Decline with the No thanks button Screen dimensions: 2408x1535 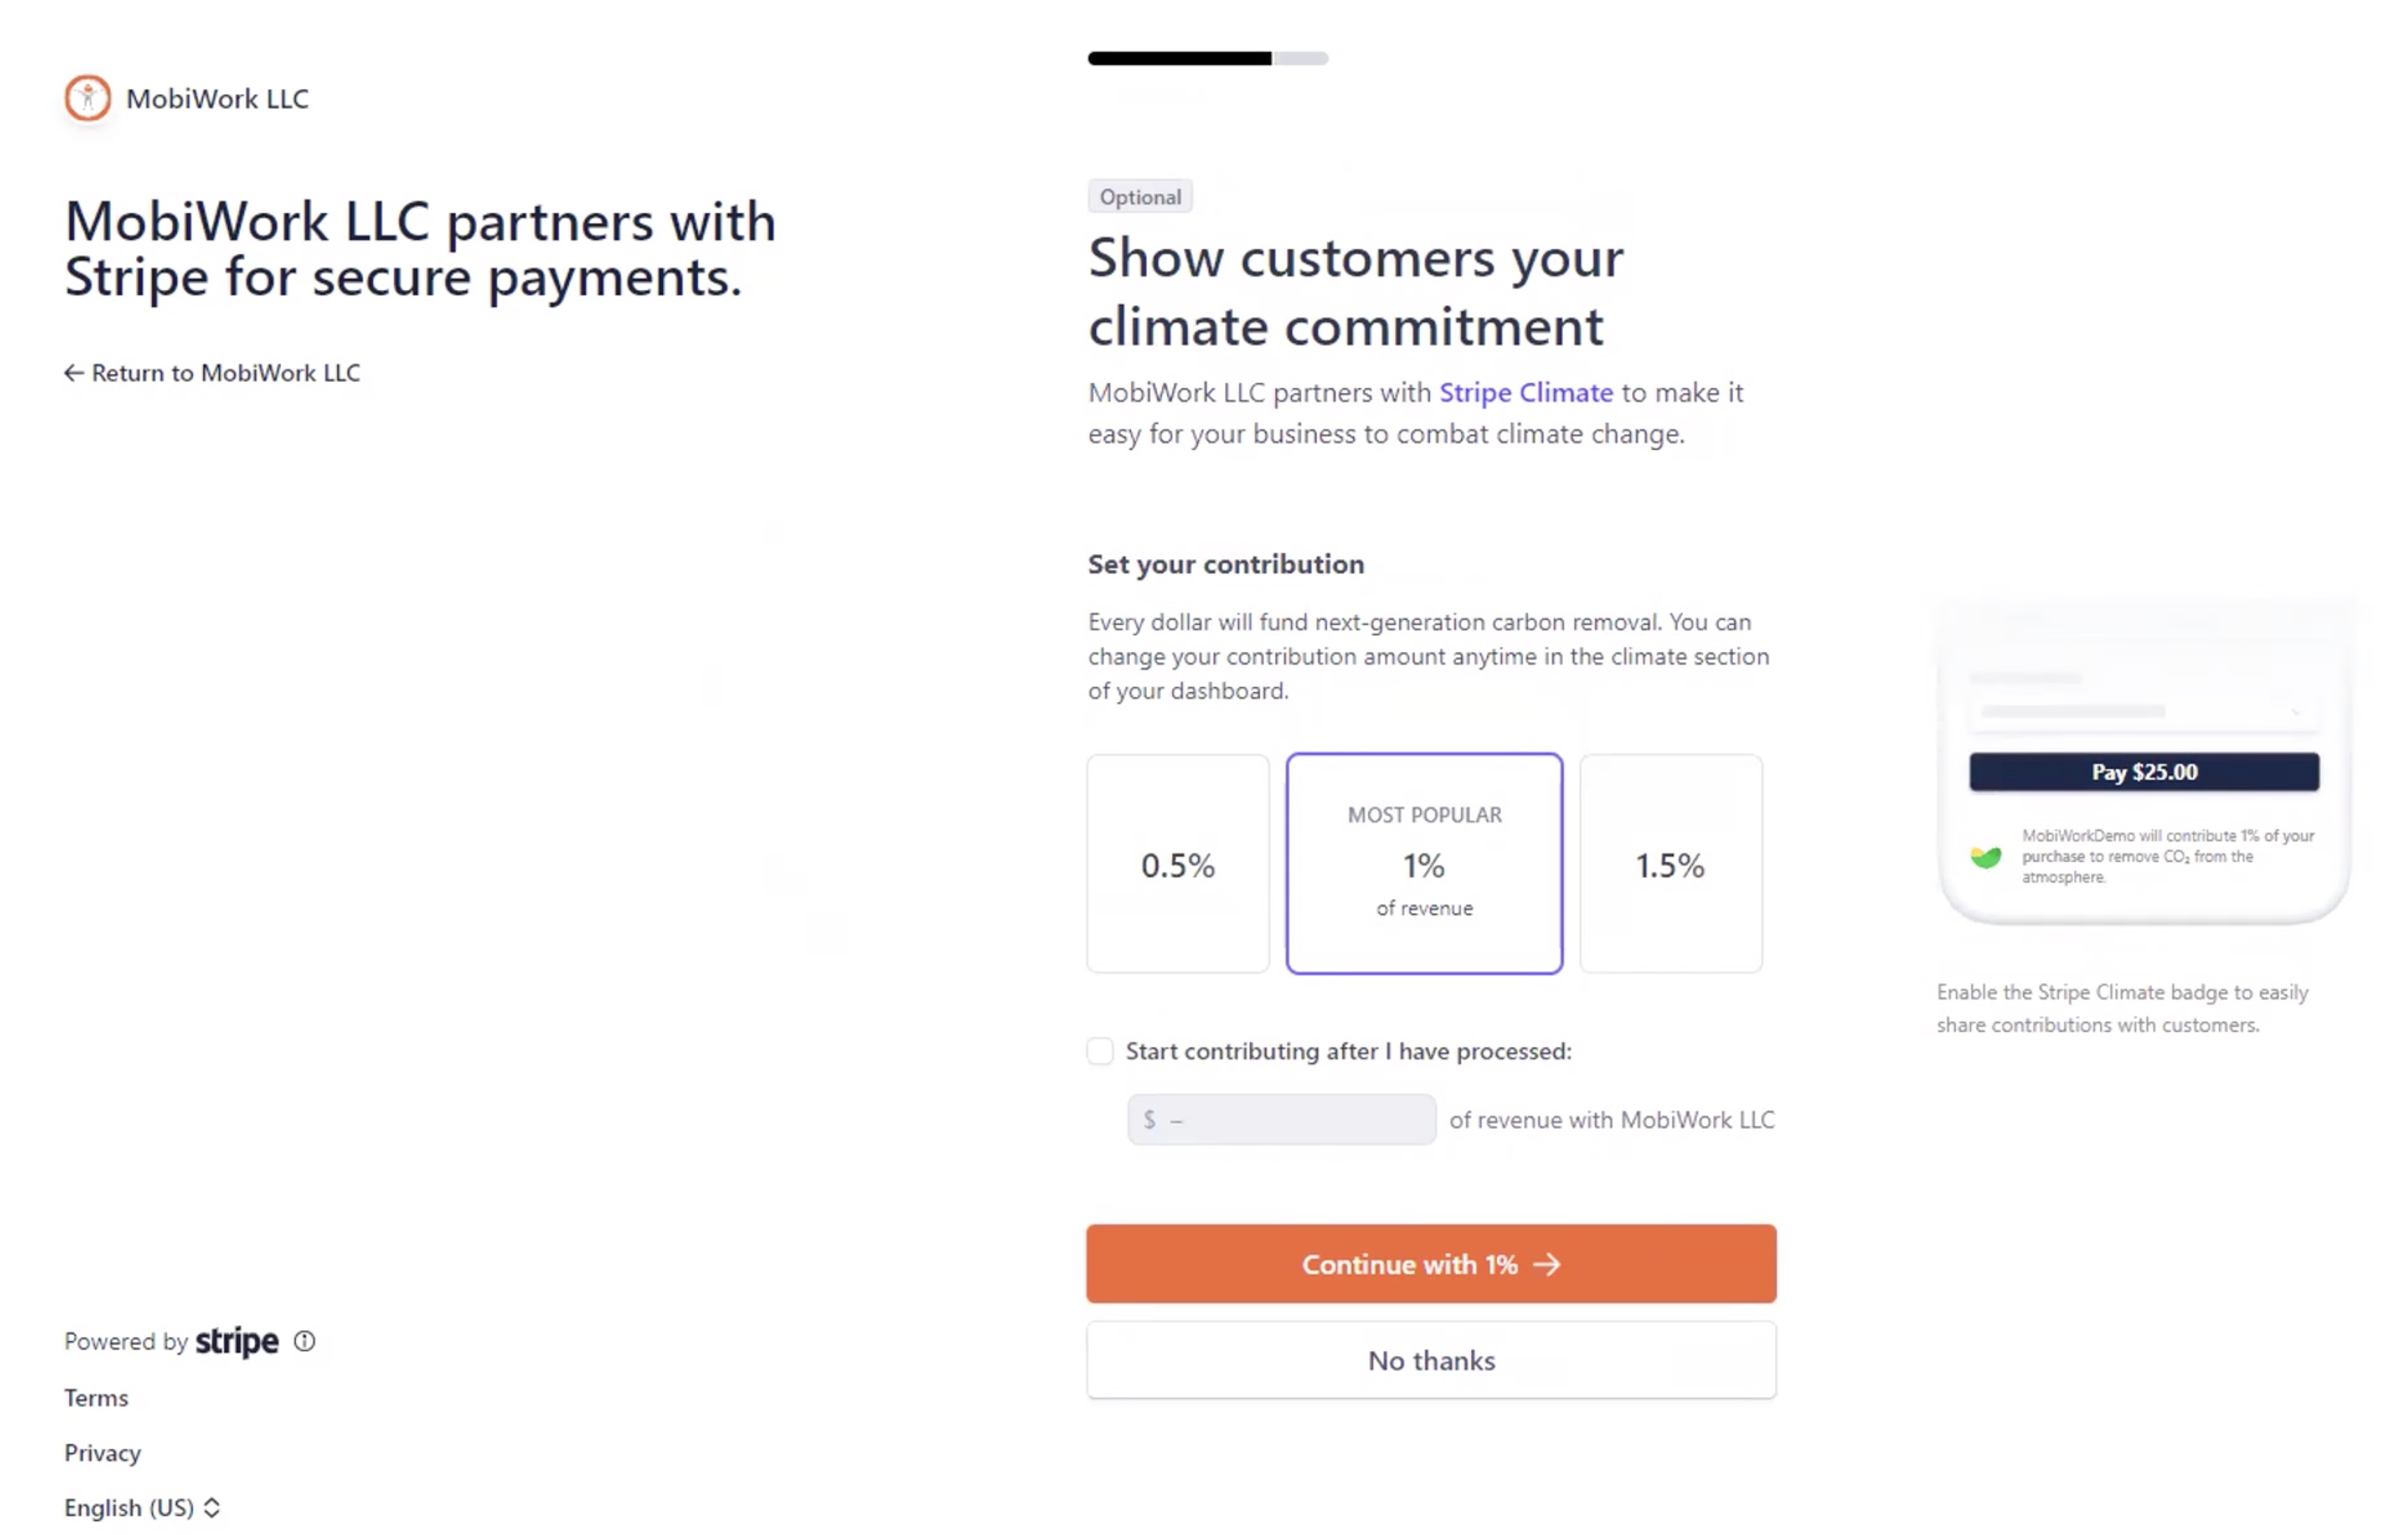(1431, 1360)
